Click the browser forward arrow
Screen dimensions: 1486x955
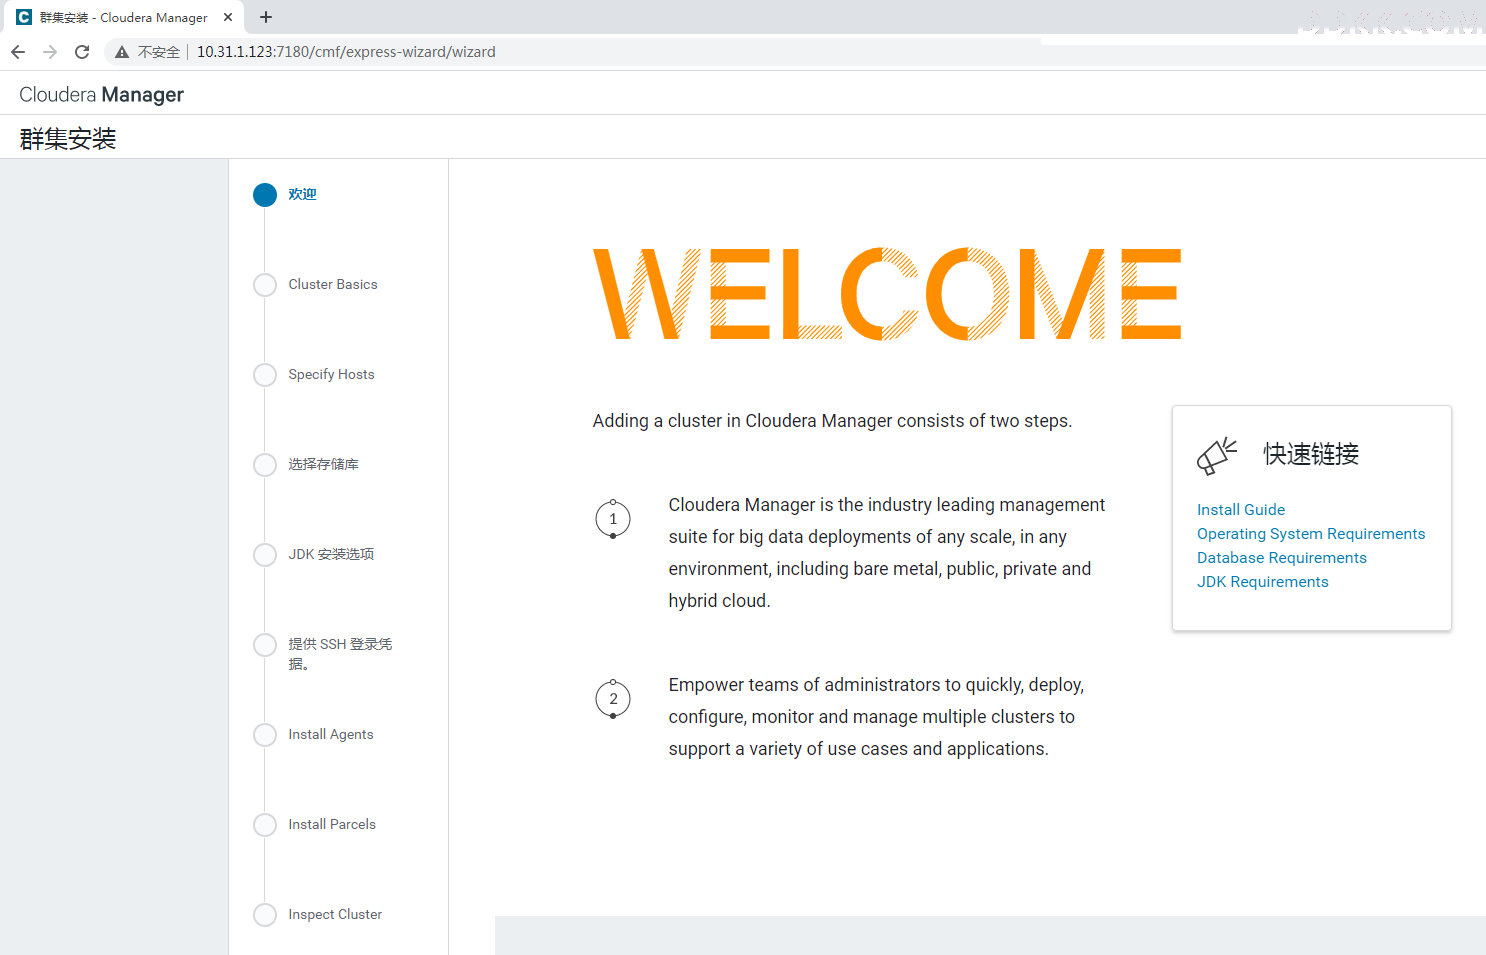[50, 52]
